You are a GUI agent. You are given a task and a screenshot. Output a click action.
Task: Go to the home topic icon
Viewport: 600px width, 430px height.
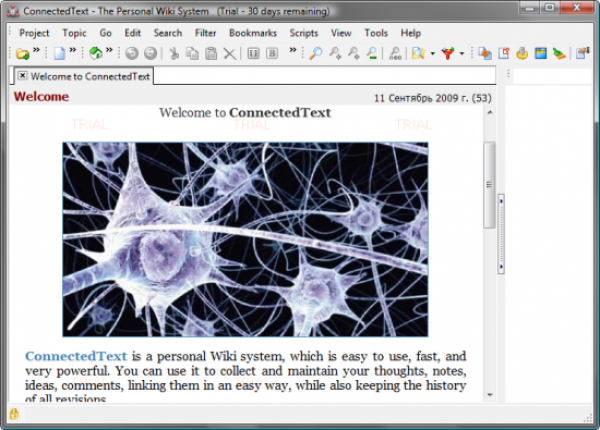pyautogui.click(x=95, y=53)
